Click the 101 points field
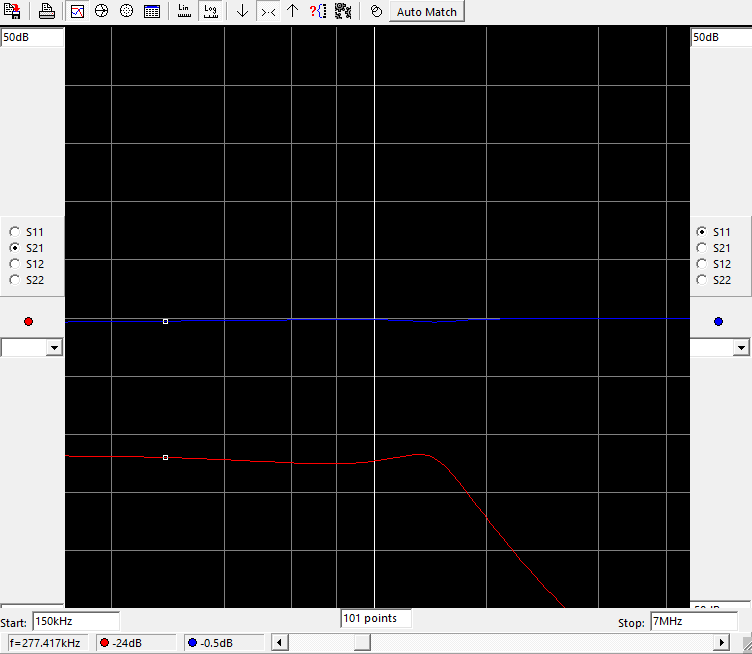The image size is (752, 654). [376, 618]
